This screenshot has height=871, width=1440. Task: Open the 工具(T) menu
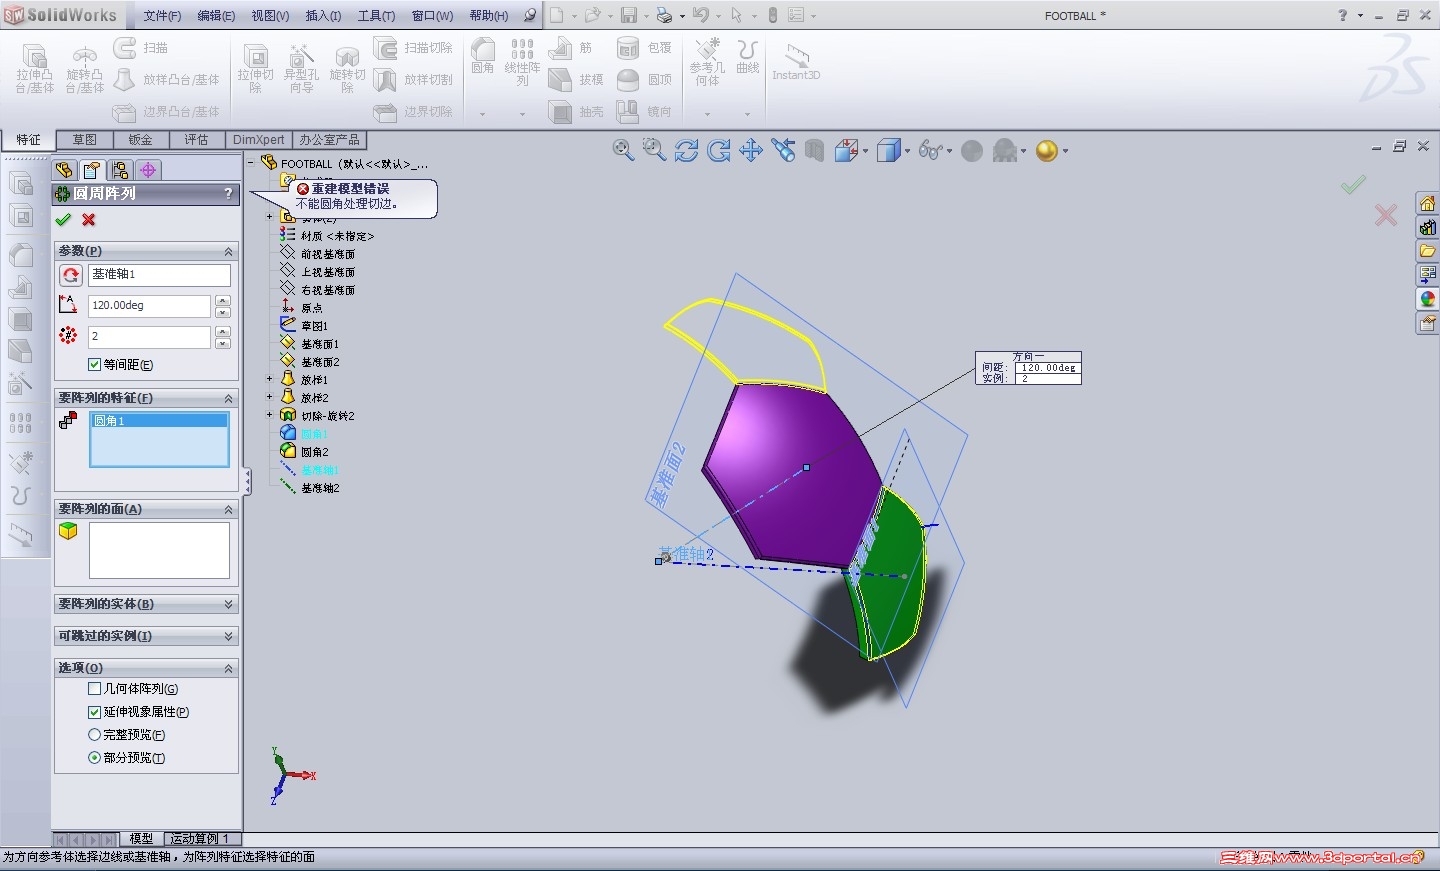(x=376, y=16)
